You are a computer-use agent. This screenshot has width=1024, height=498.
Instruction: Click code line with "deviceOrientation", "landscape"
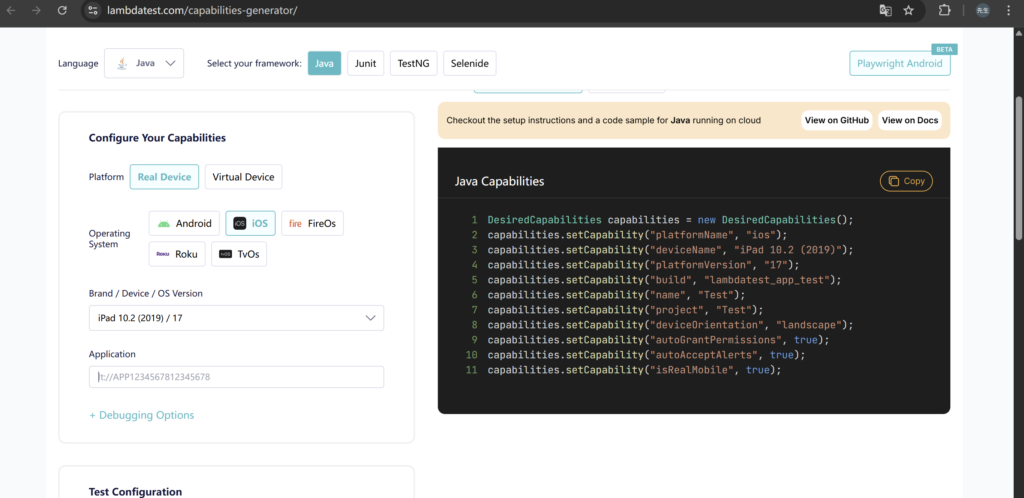pos(671,325)
